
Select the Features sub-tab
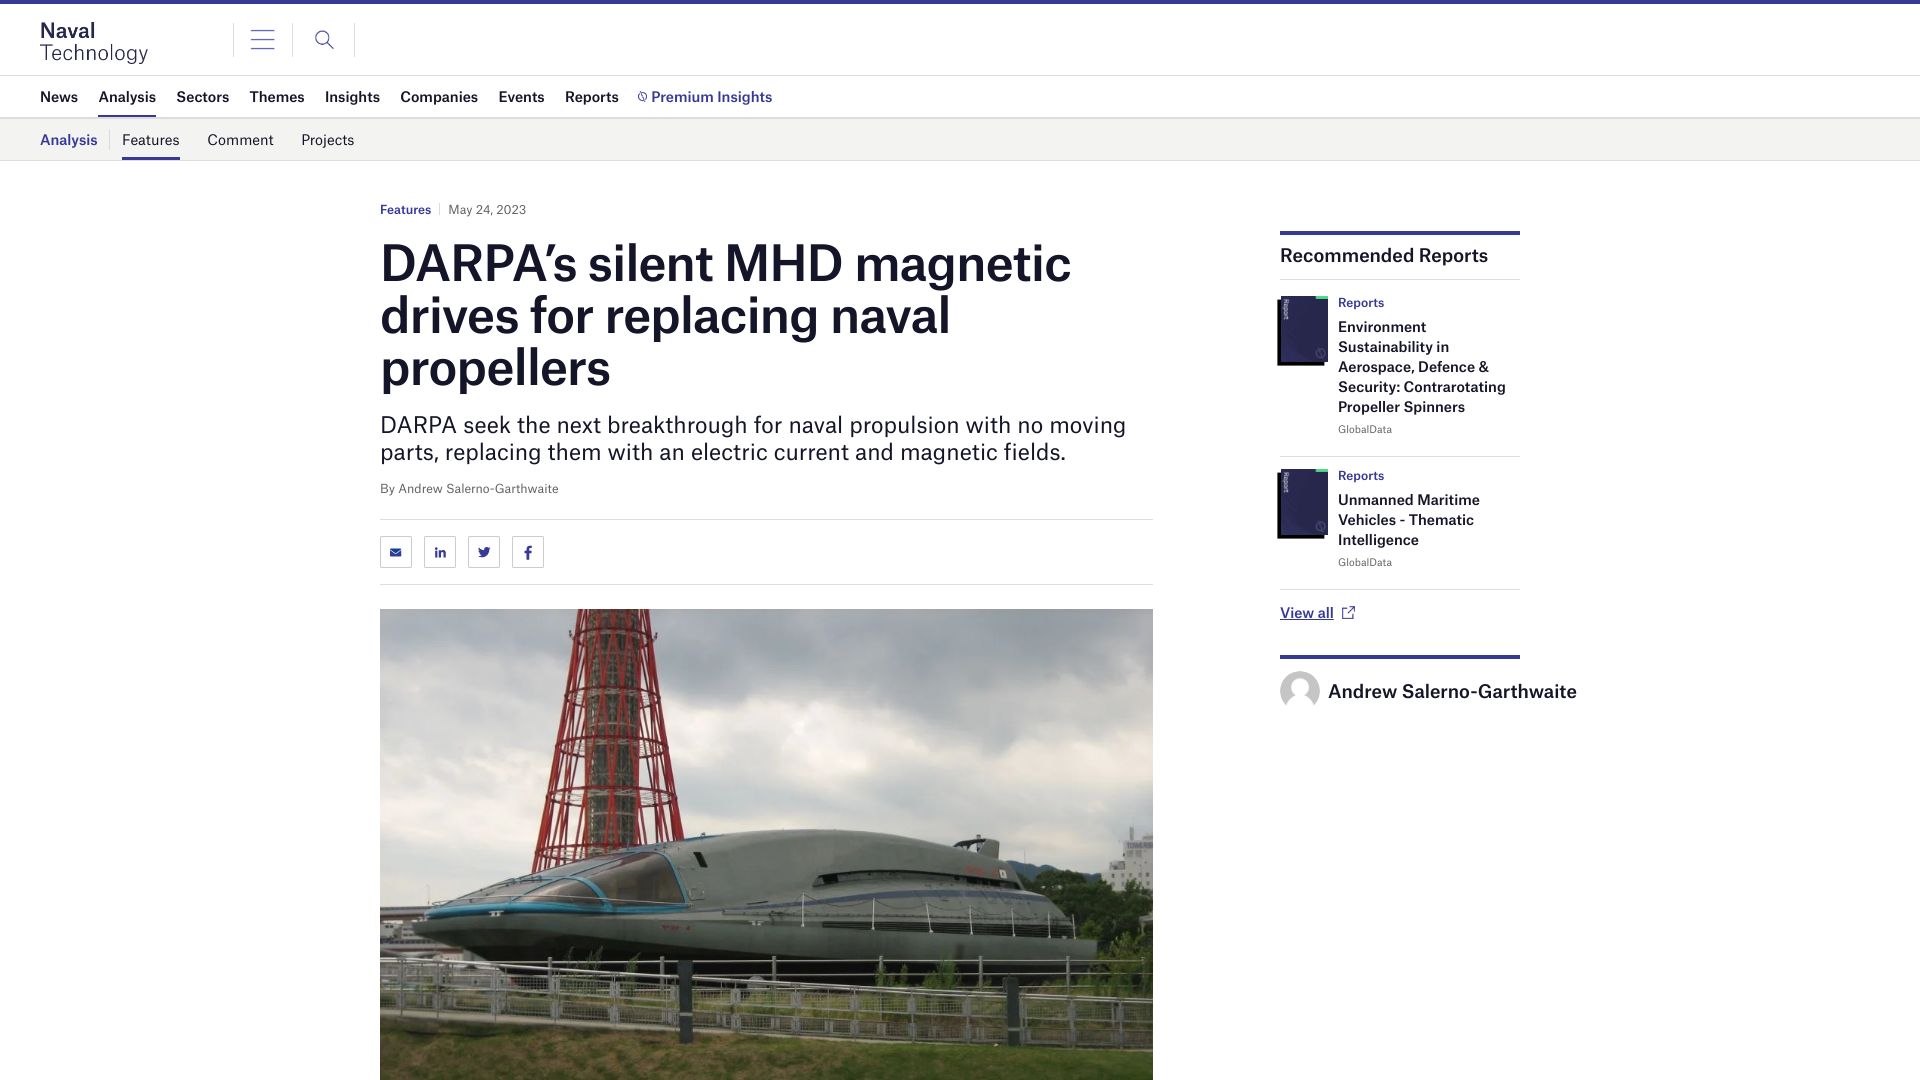pos(151,140)
